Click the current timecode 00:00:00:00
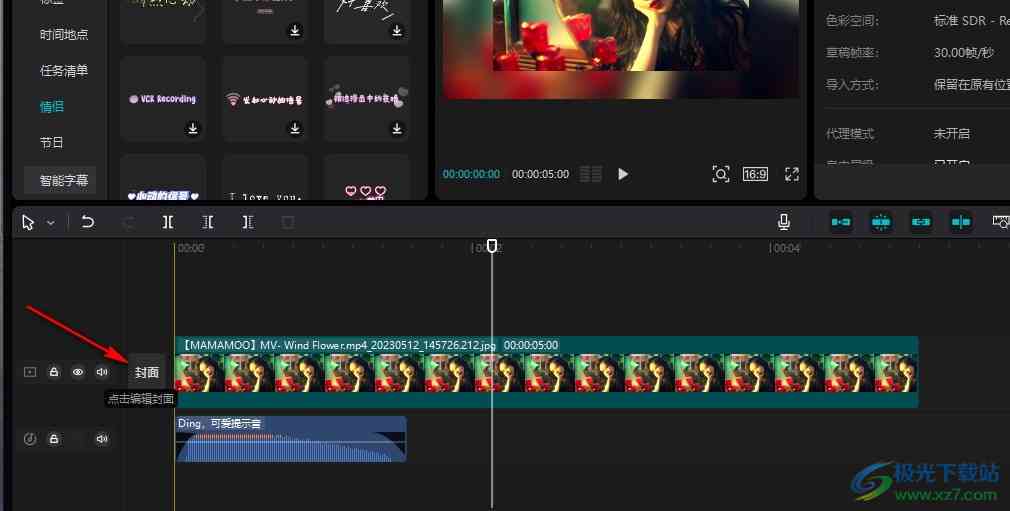 (x=471, y=174)
